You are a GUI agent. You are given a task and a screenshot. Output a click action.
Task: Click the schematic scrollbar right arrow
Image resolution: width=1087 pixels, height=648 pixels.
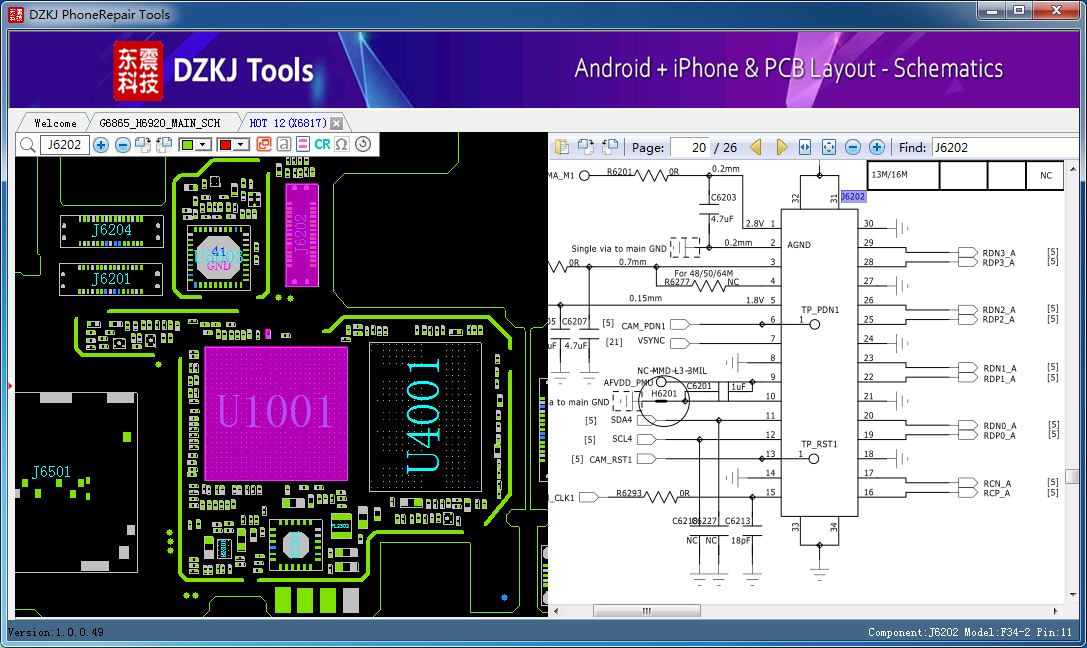[x=1055, y=611]
